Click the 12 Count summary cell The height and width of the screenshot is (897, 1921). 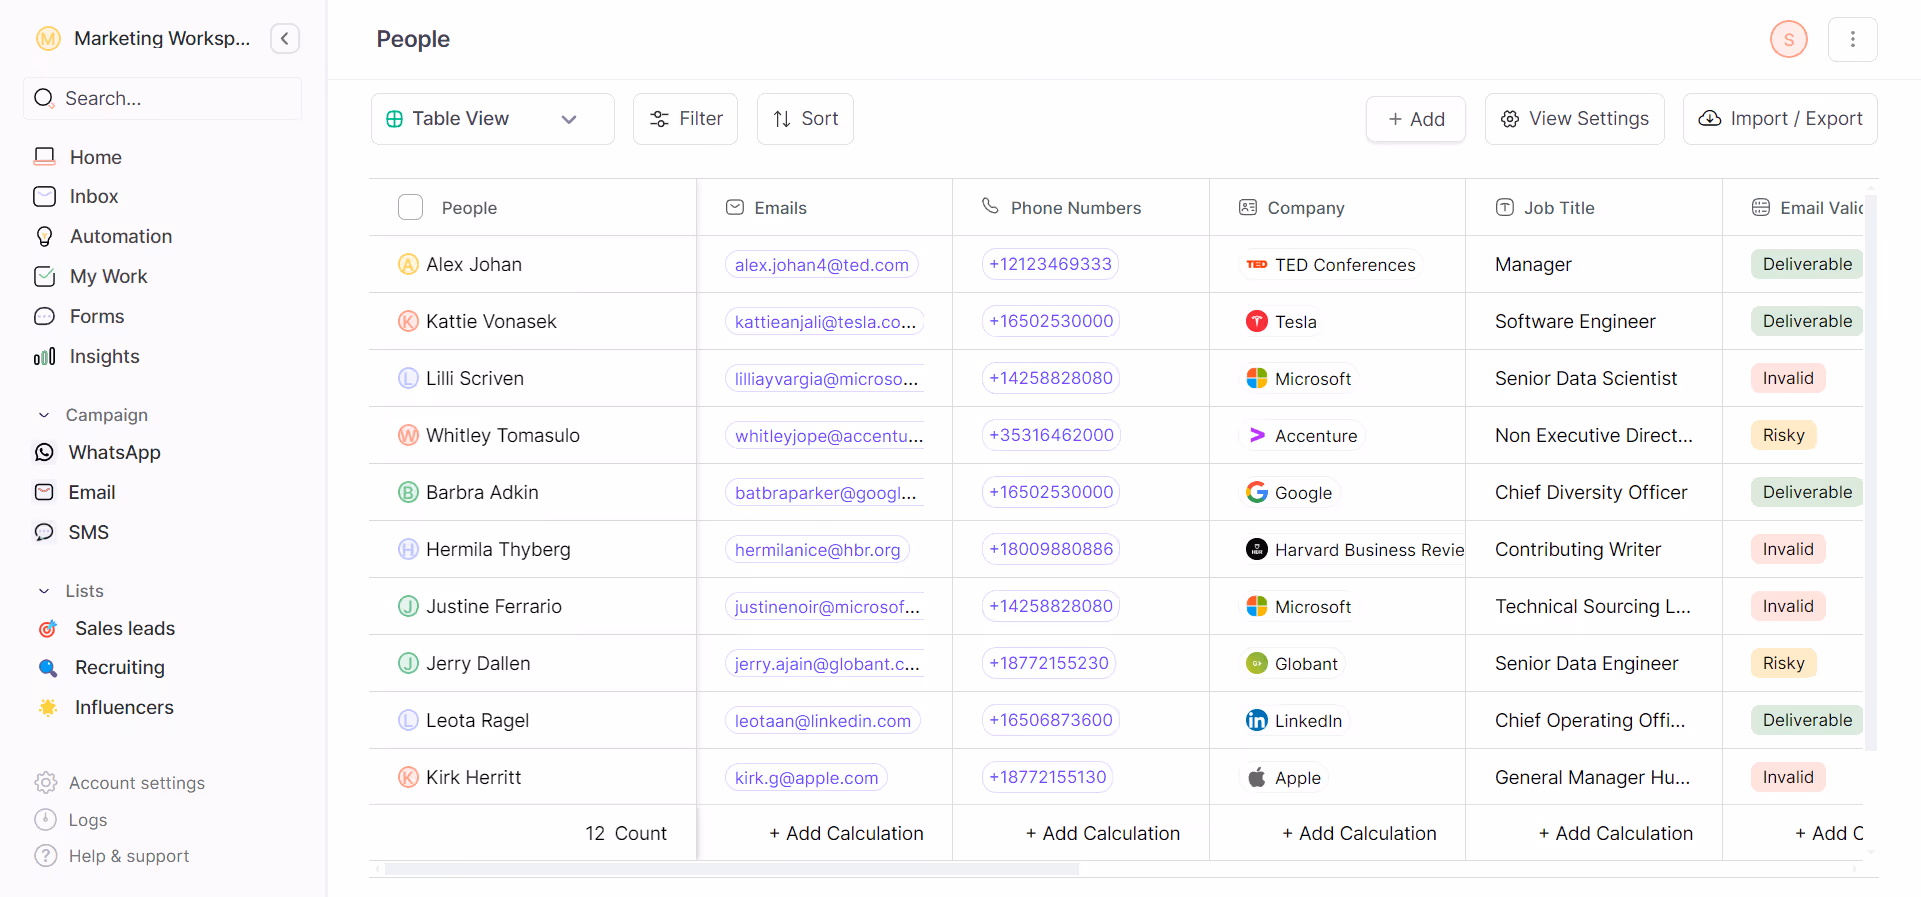pos(626,833)
